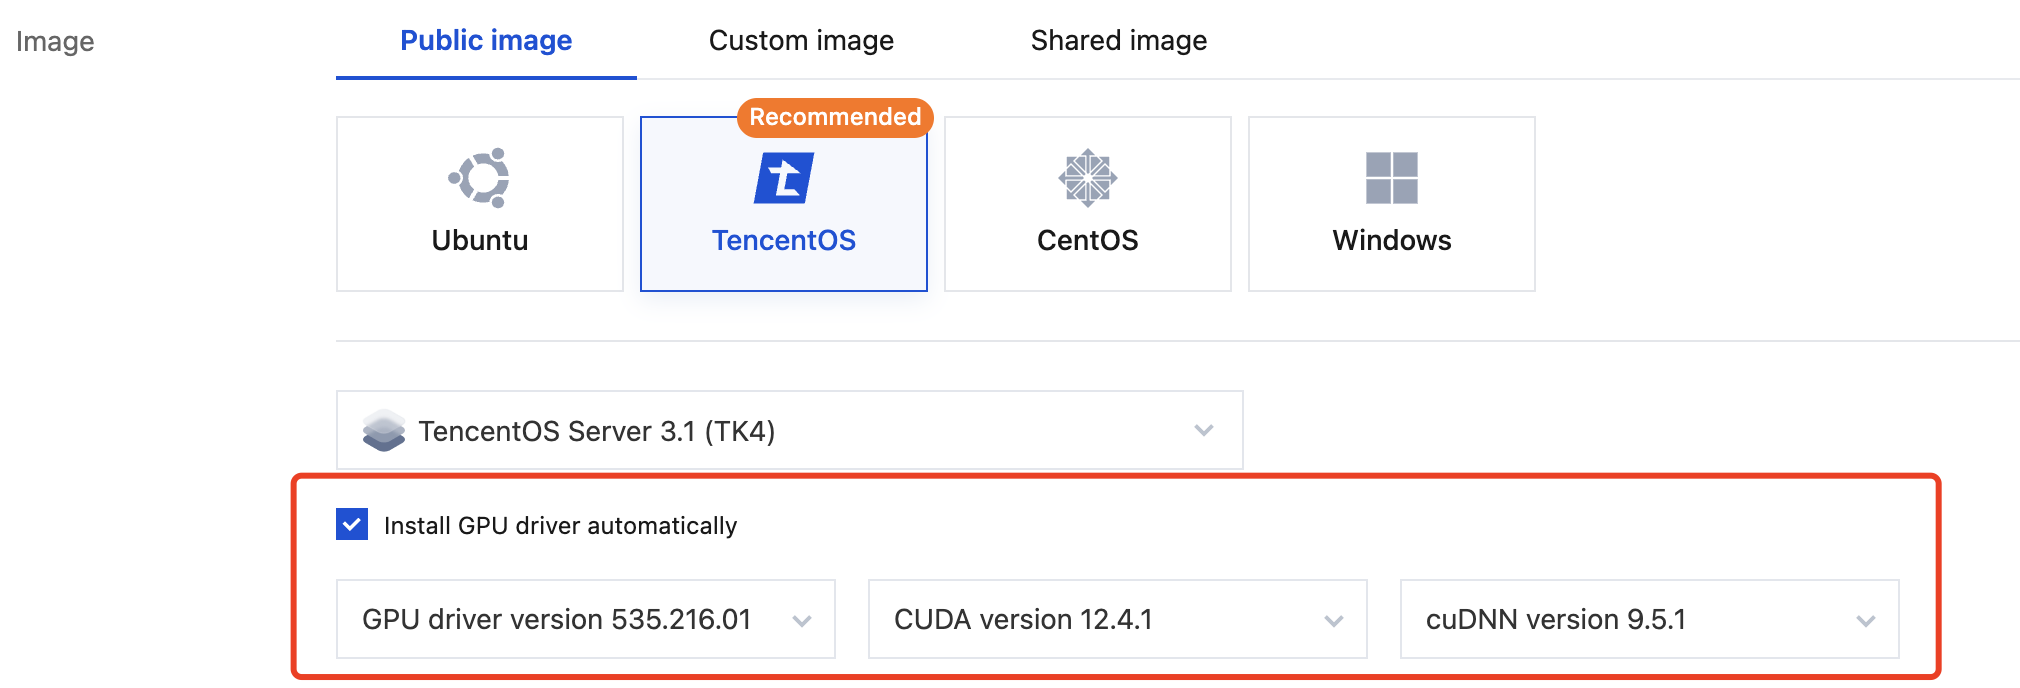The width and height of the screenshot is (2020, 688).
Task: Click the TencentOS logo icon
Action: [x=784, y=178]
